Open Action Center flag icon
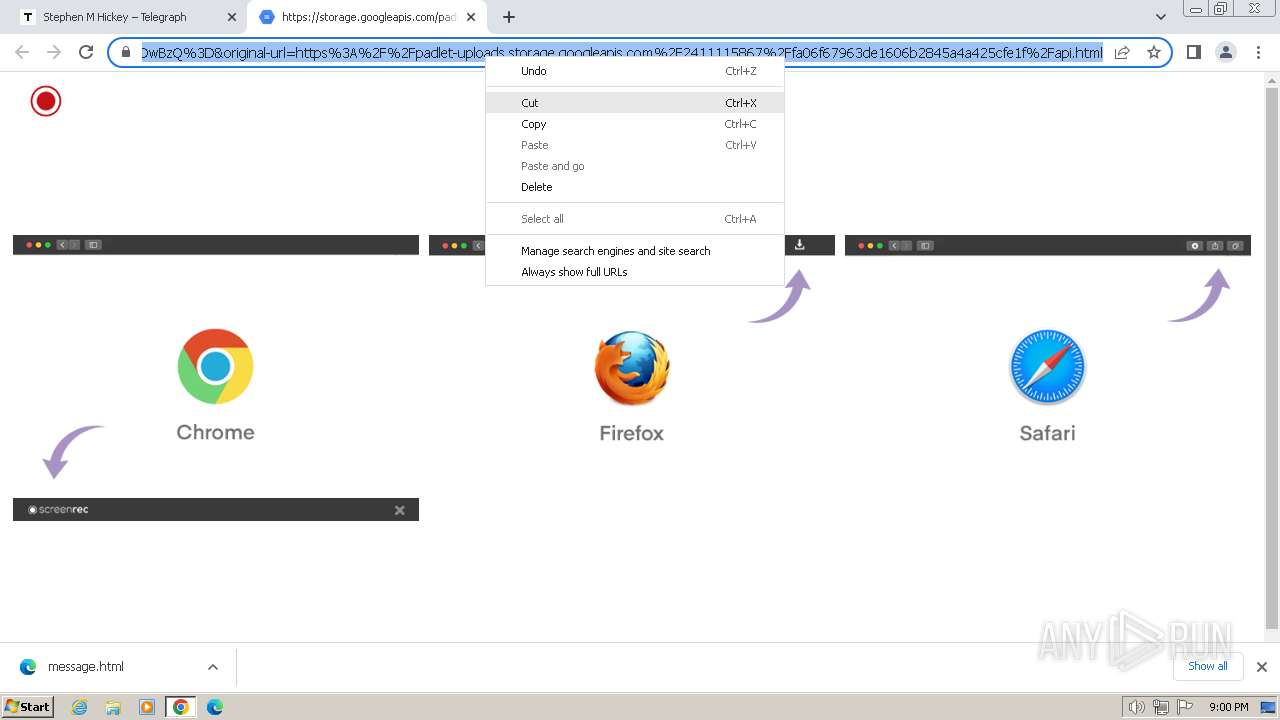 pos(1184,707)
